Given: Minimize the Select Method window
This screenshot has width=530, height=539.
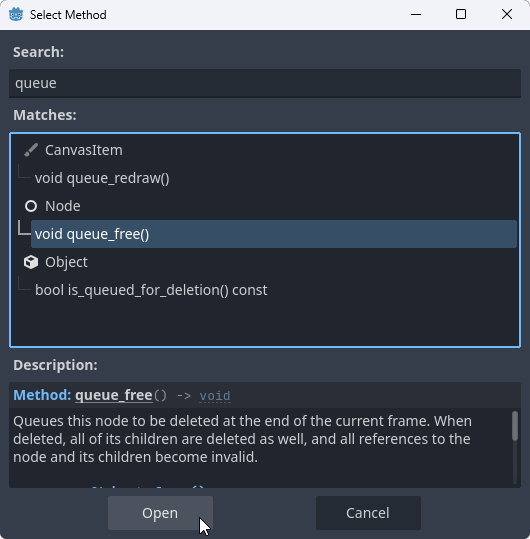Looking at the screenshot, I should 416,14.
